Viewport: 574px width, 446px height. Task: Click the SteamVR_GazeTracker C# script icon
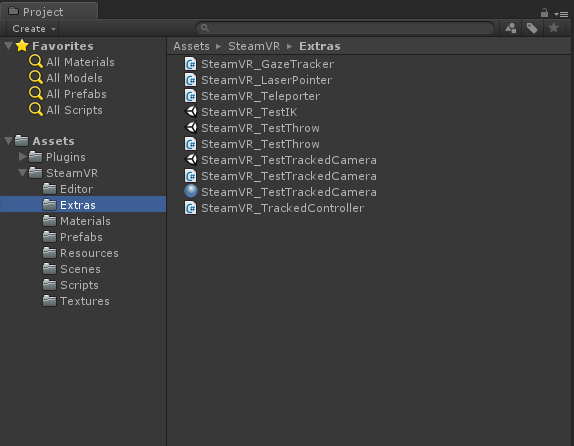pyautogui.click(x=190, y=64)
